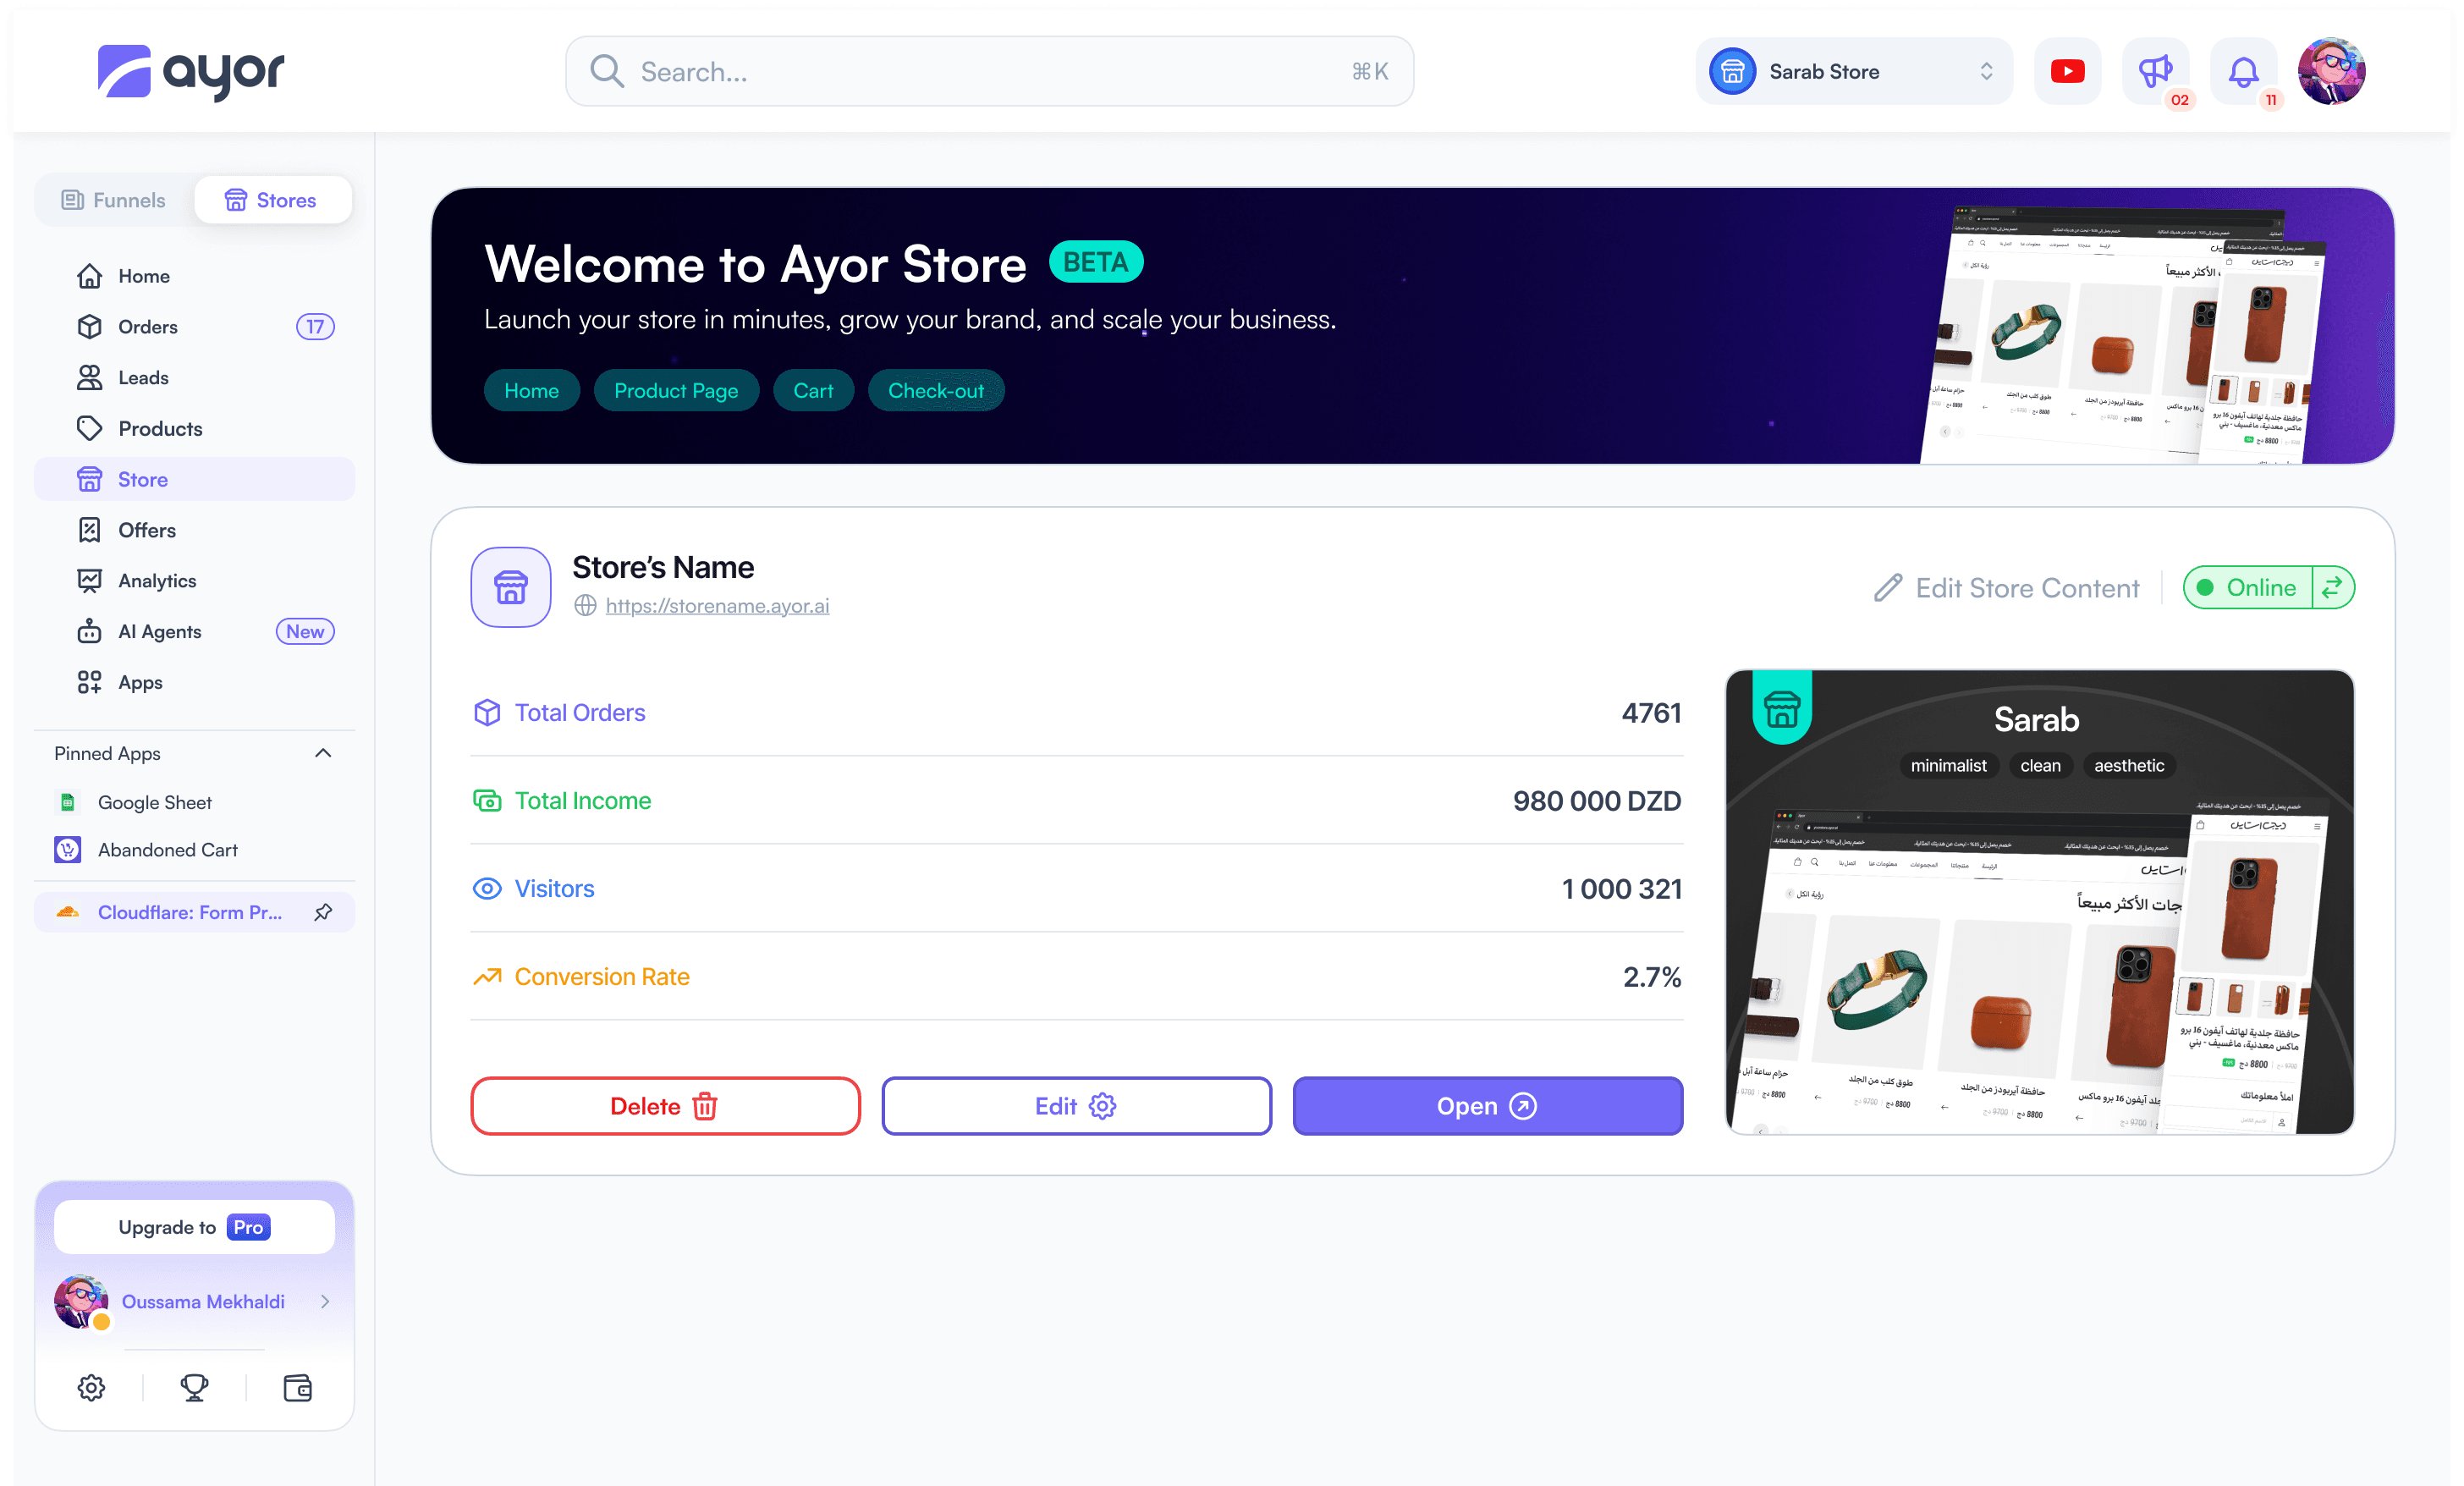
Task: Switch to Stores mode
Action: (x=272, y=200)
